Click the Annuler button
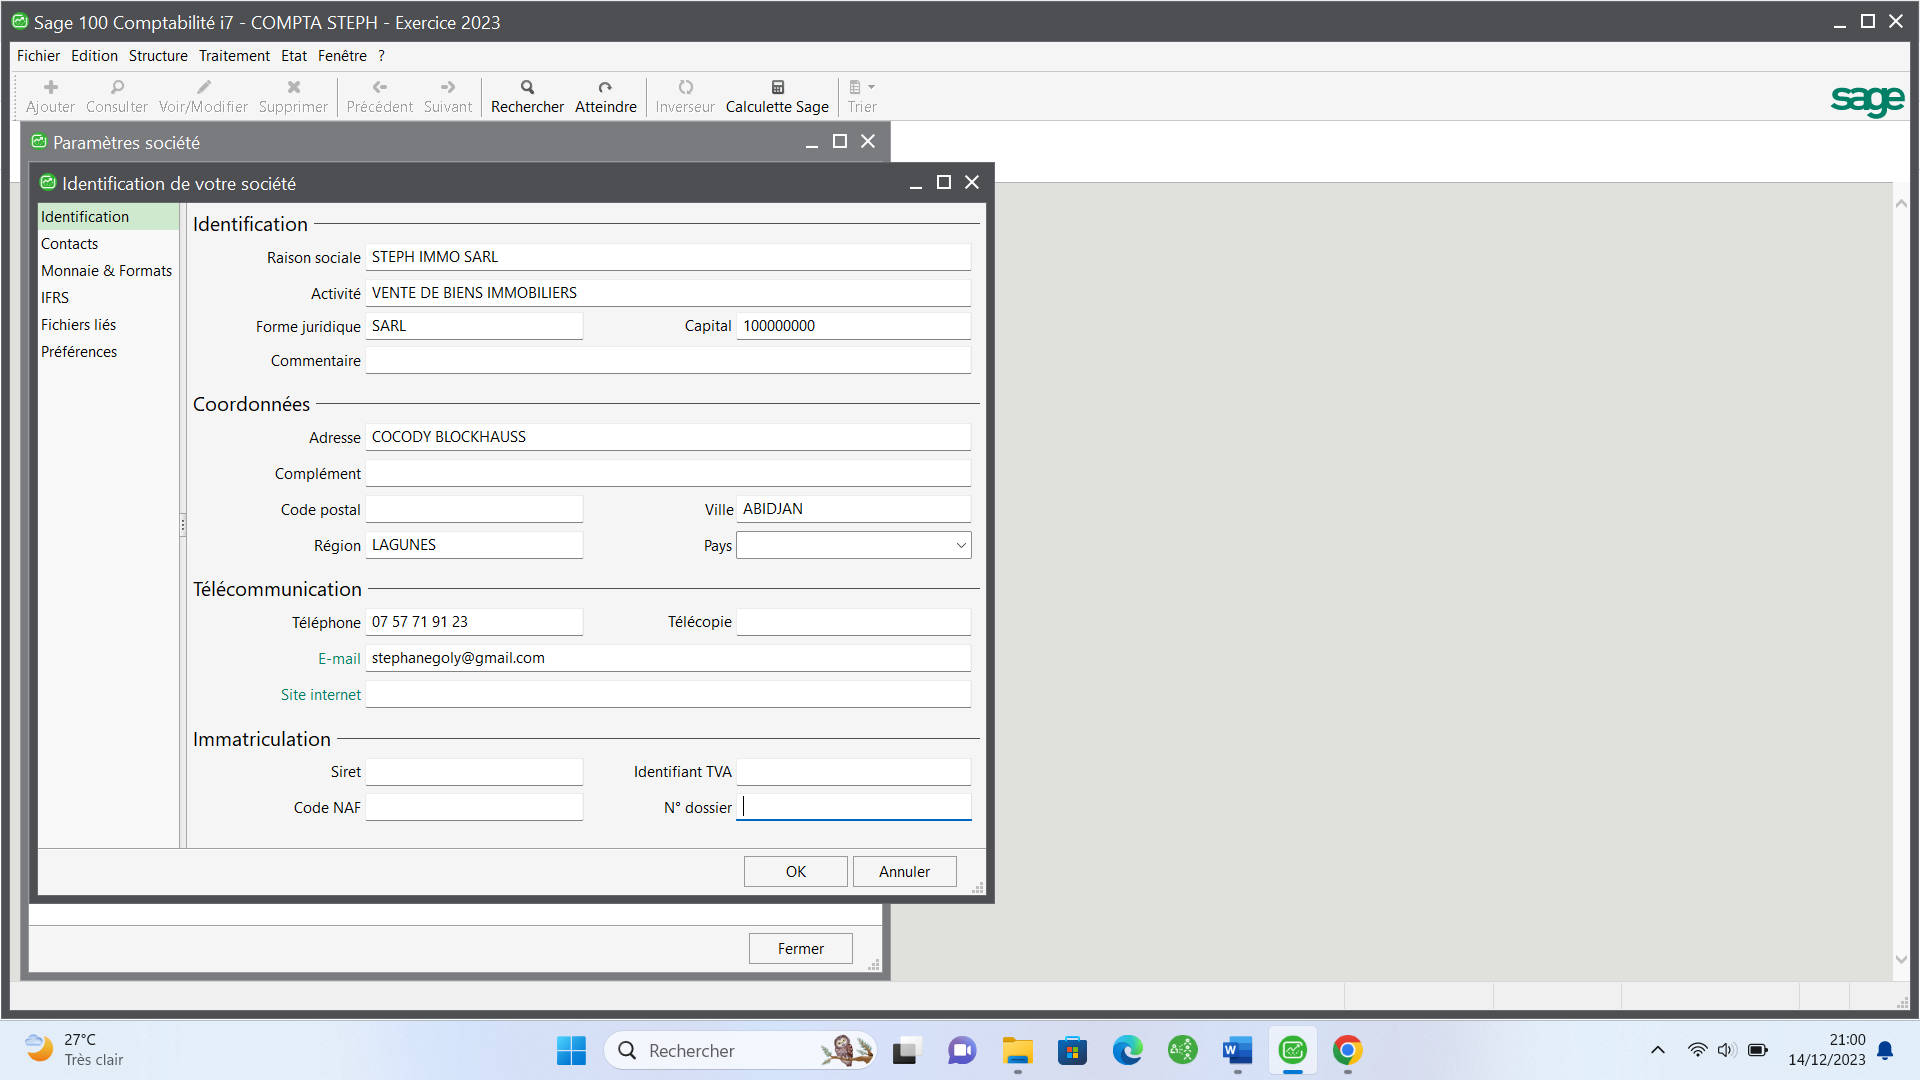Image resolution: width=1920 pixels, height=1080 pixels. (904, 871)
